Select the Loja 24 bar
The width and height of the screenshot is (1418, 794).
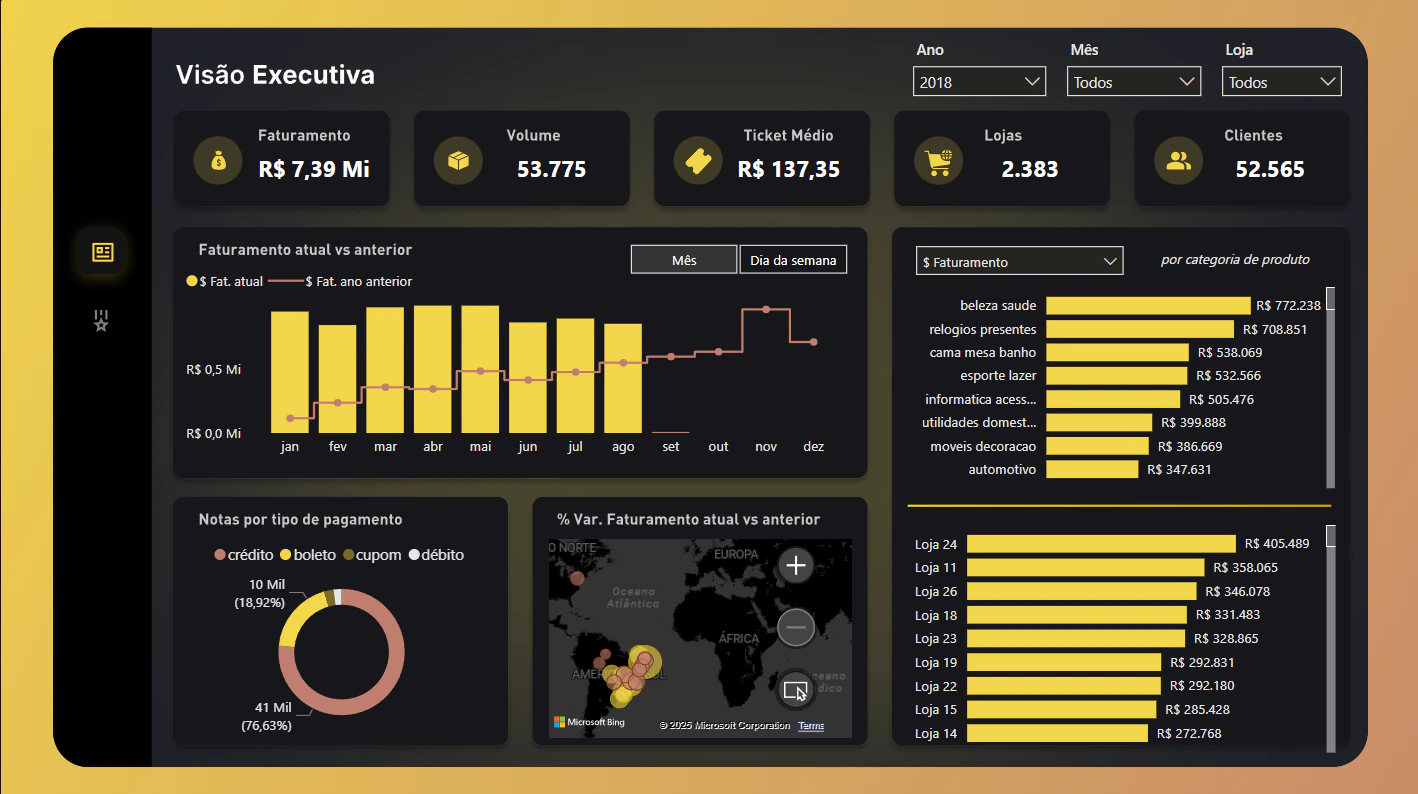click(x=1101, y=544)
